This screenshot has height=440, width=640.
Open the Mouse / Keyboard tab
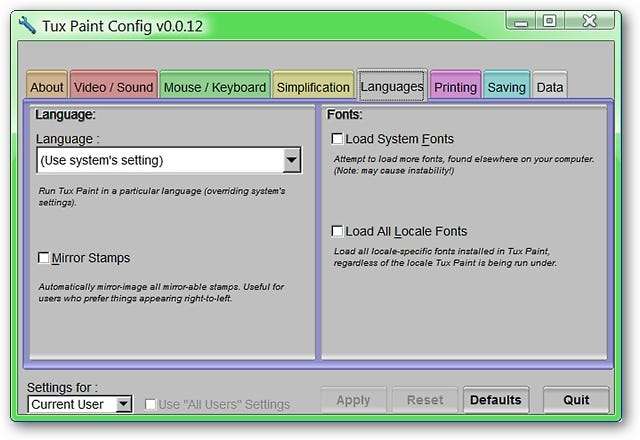click(215, 85)
